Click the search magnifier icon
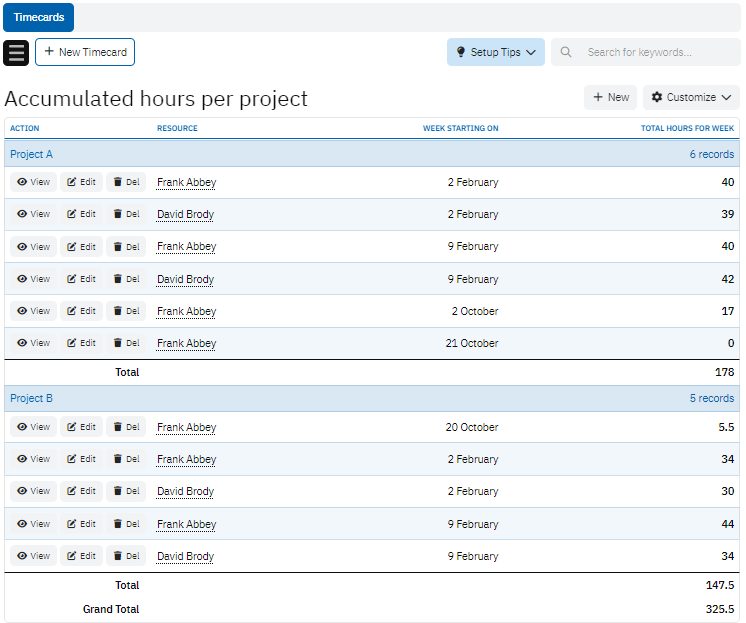Screen dimensions: 746x623 (567, 52)
